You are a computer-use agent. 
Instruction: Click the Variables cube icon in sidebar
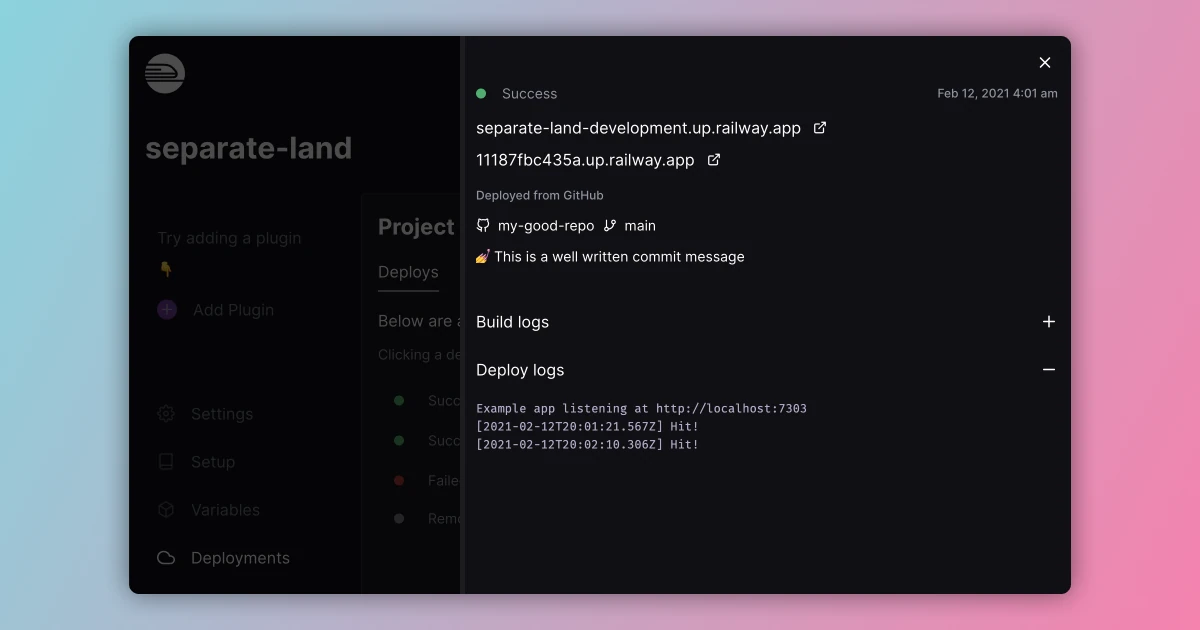click(166, 510)
